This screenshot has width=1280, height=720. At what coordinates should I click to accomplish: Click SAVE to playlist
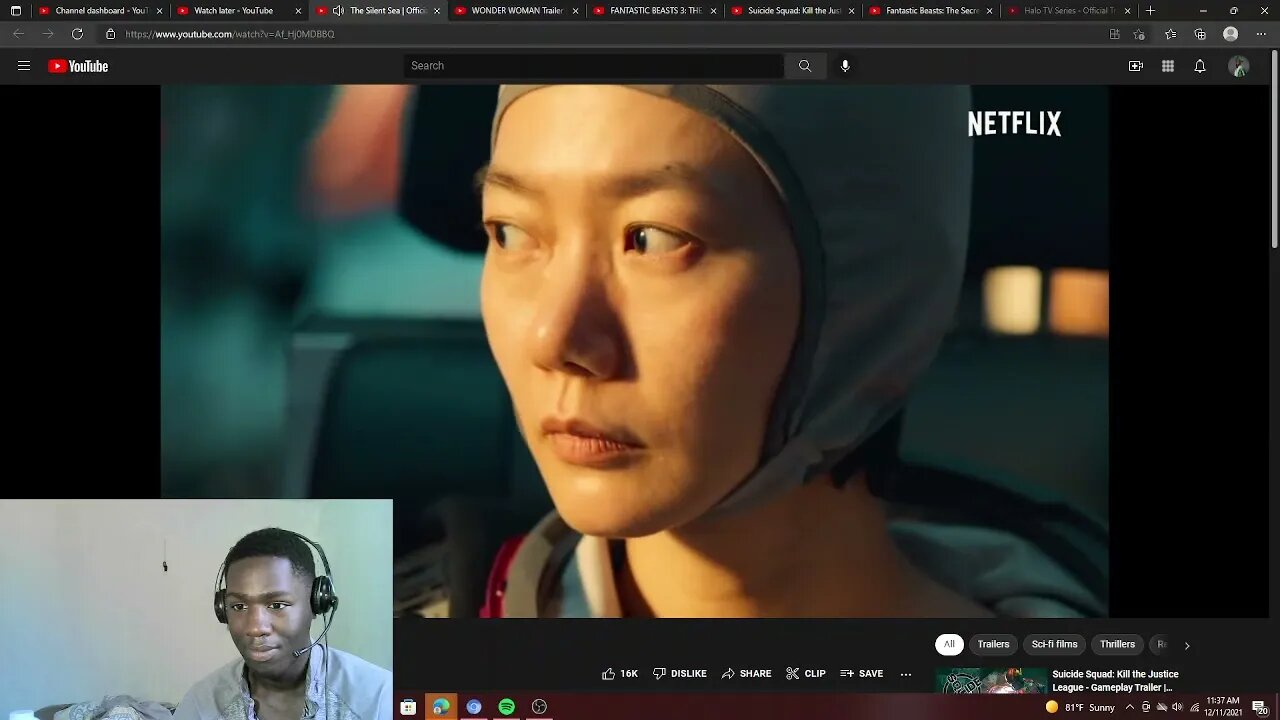pos(862,674)
